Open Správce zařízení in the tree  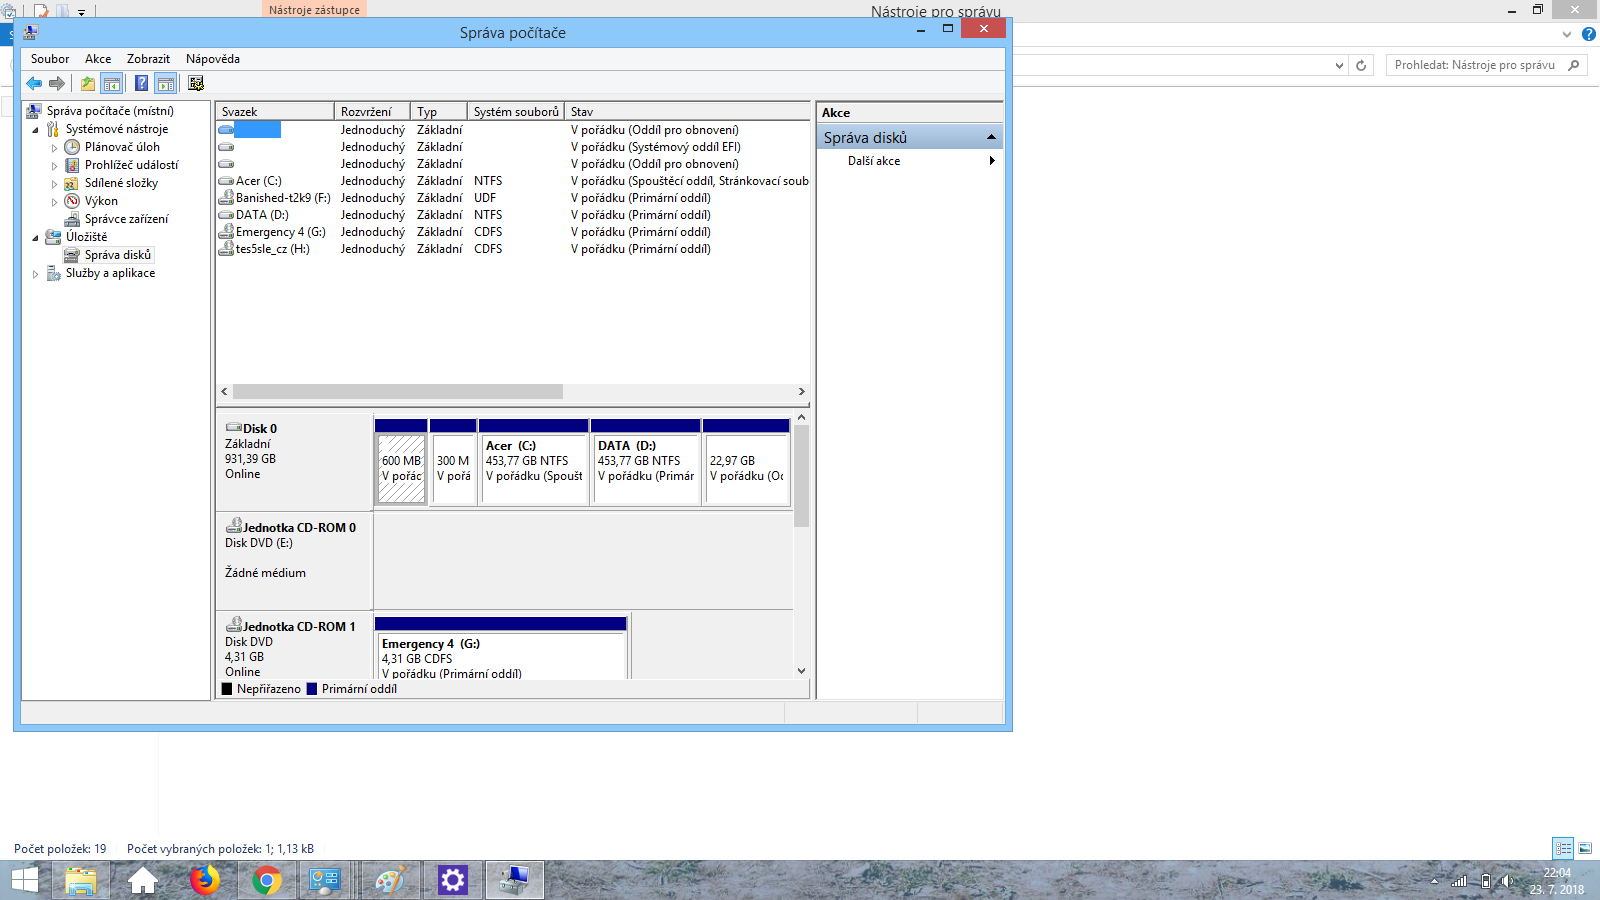coord(126,219)
